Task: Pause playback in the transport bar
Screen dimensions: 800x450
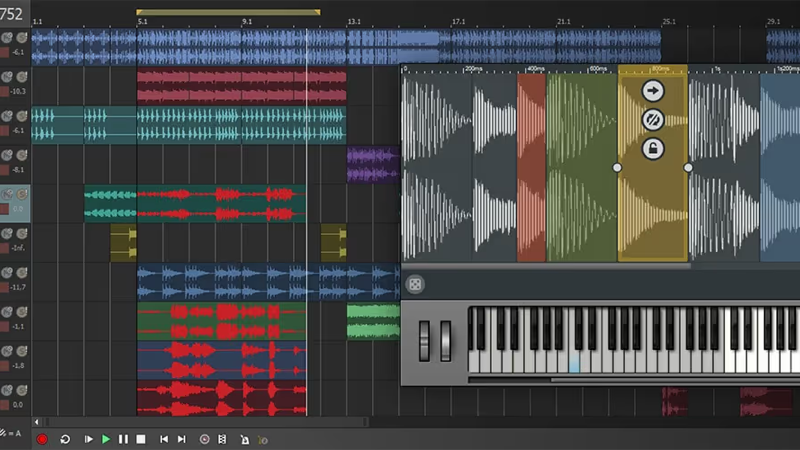Action: pyautogui.click(x=123, y=439)
